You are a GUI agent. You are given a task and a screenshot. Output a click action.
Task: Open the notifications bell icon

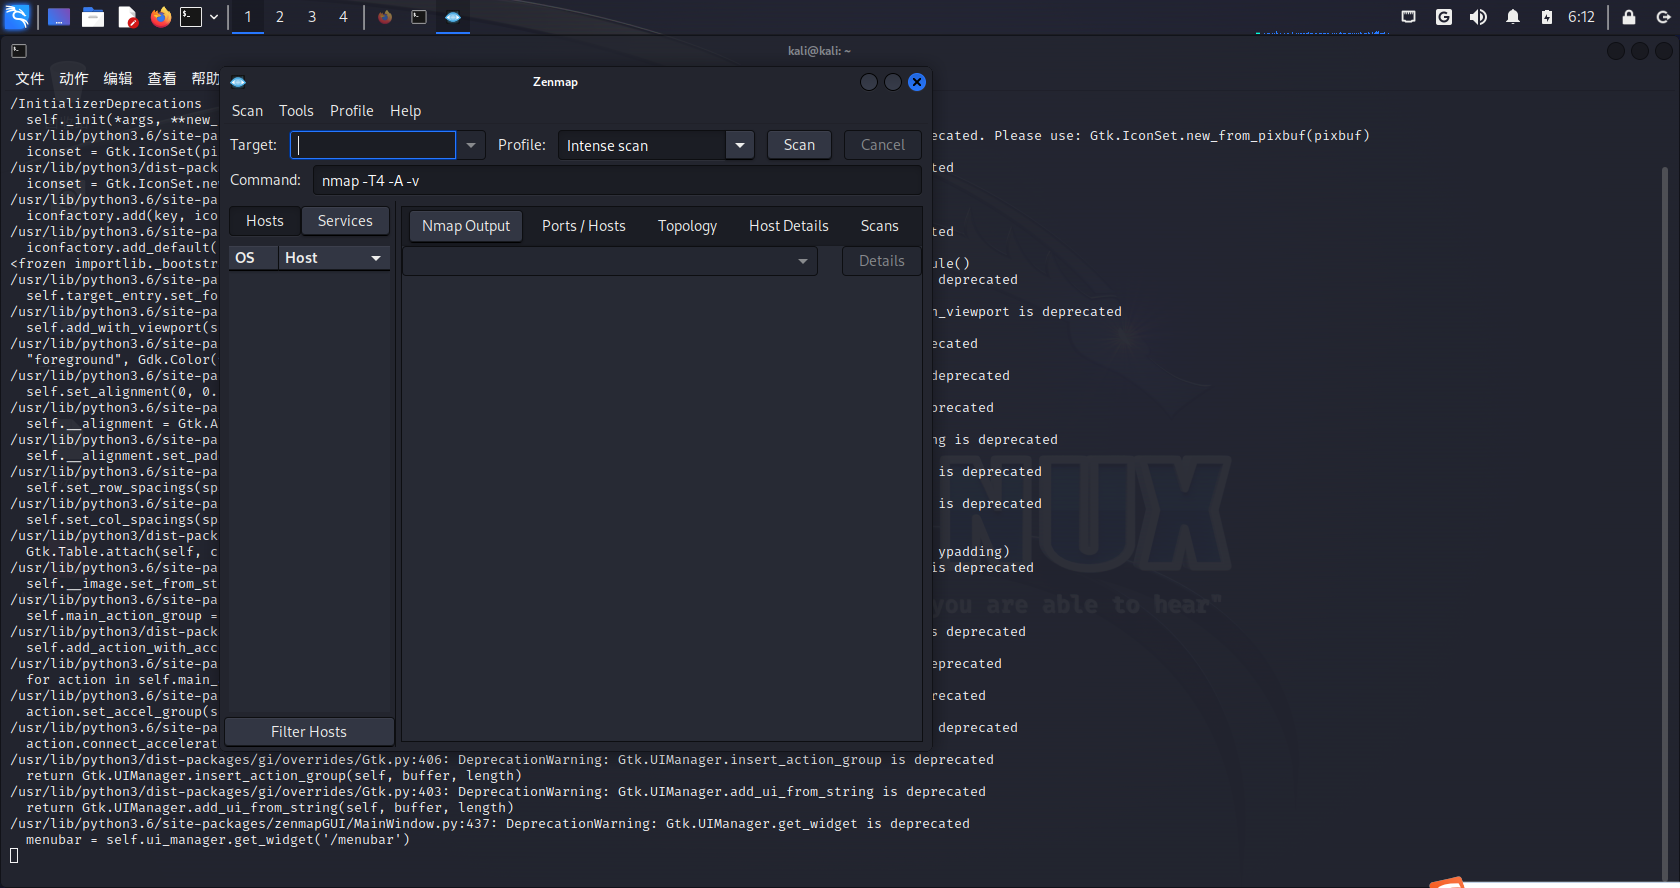(1513, 17)
